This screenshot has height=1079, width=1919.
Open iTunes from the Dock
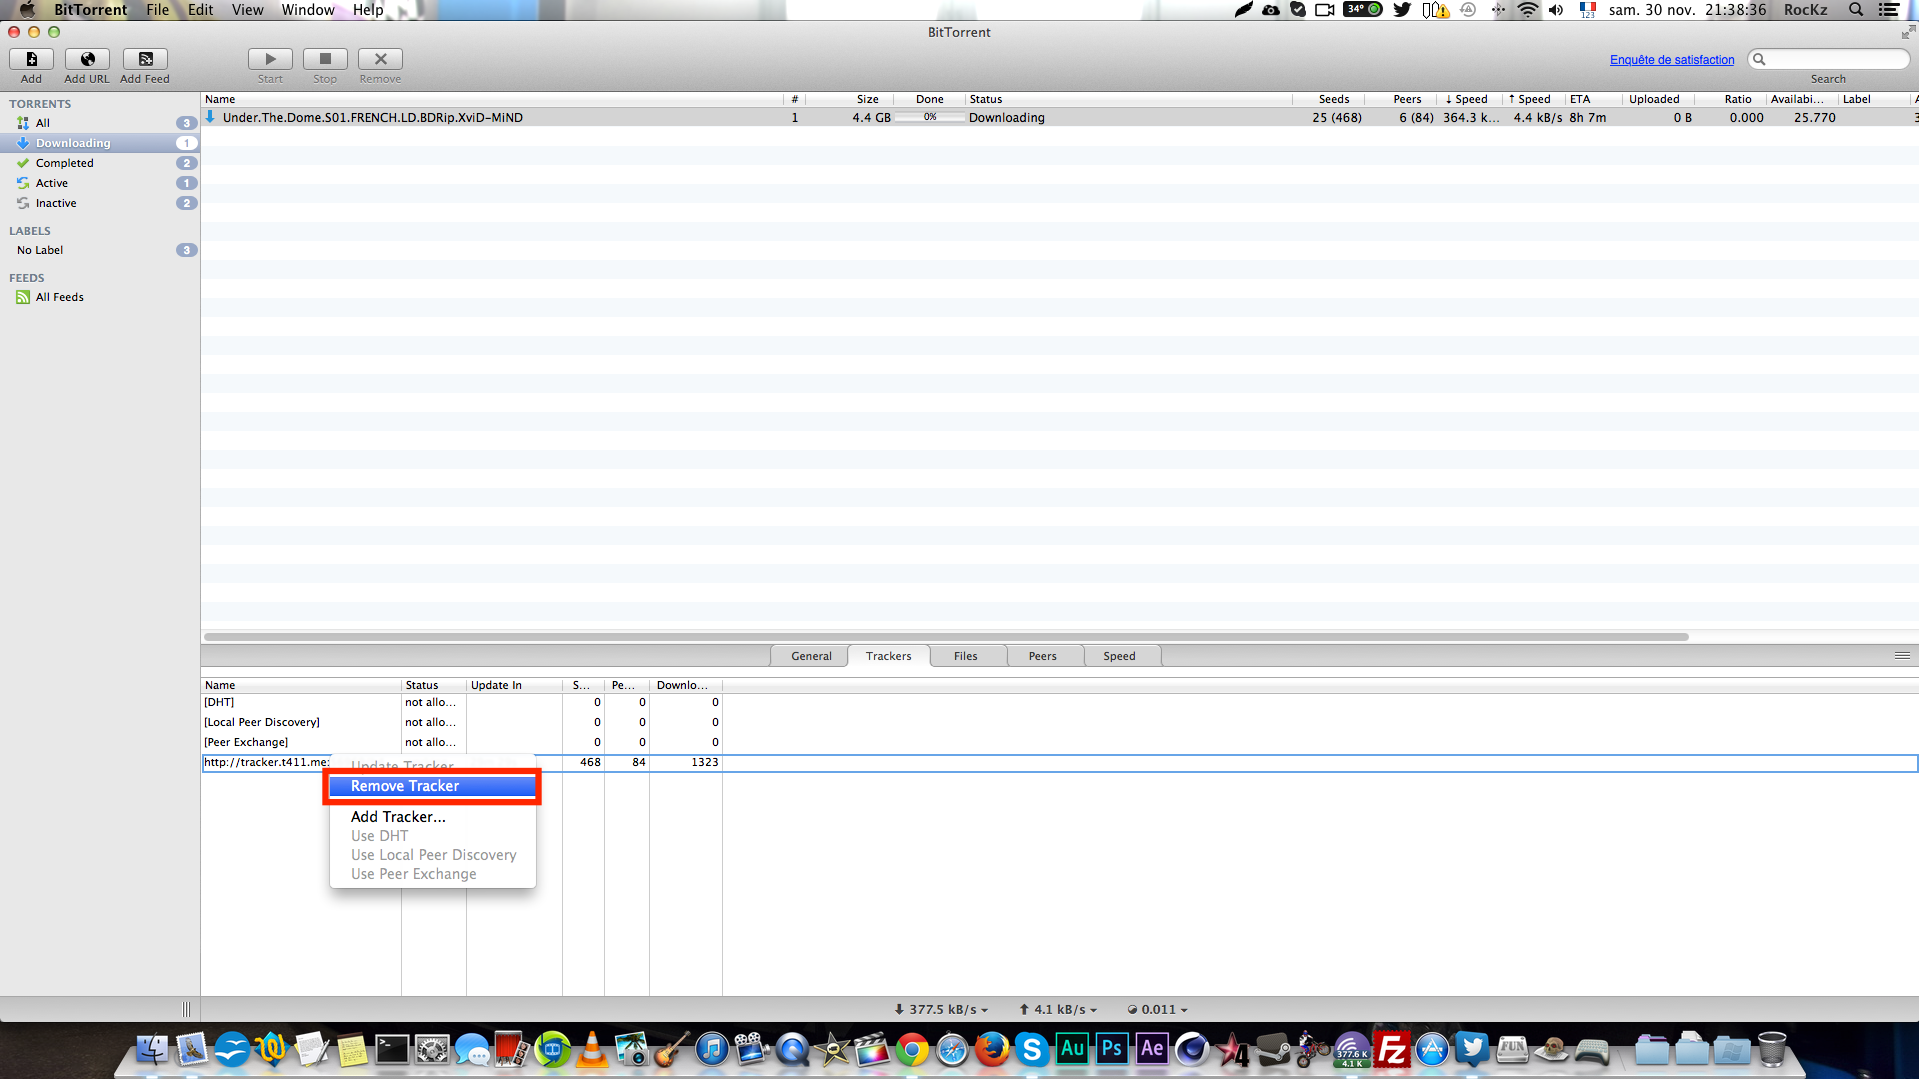[x=712, y=1050]
